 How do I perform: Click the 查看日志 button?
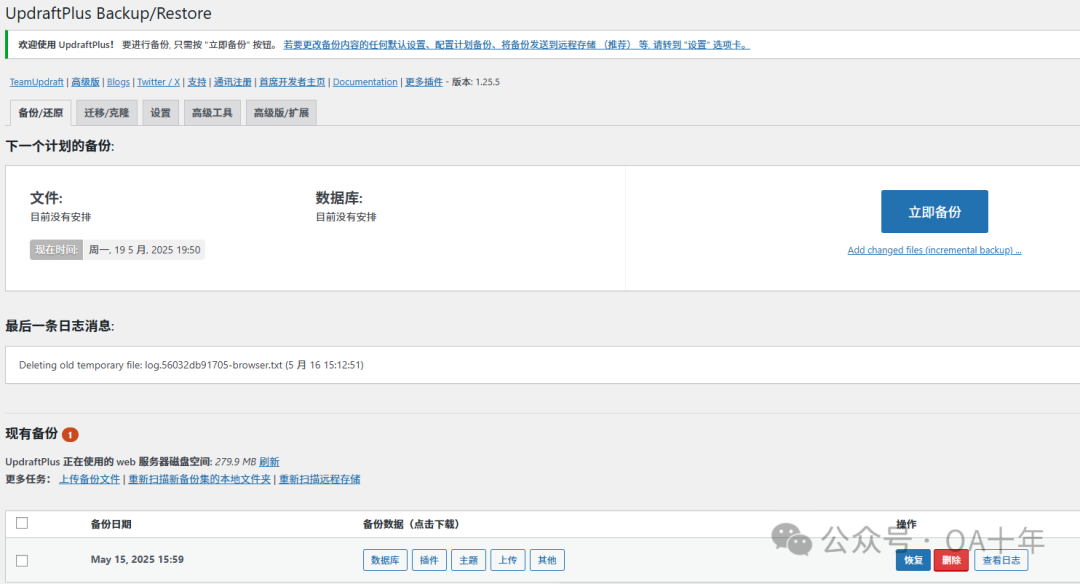[x=1001, y=560]
